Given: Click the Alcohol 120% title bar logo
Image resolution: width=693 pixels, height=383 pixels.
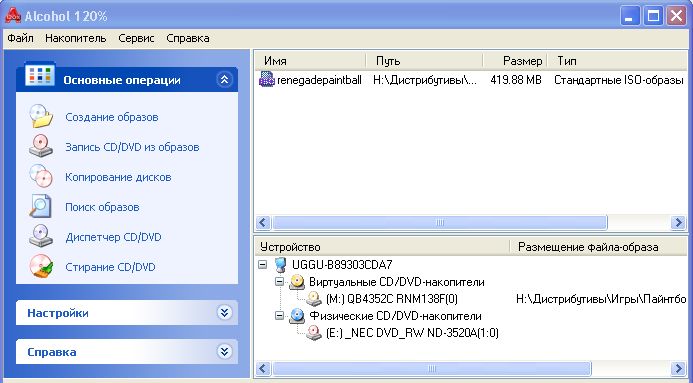Looking at the screenshot, I should 13,16.
